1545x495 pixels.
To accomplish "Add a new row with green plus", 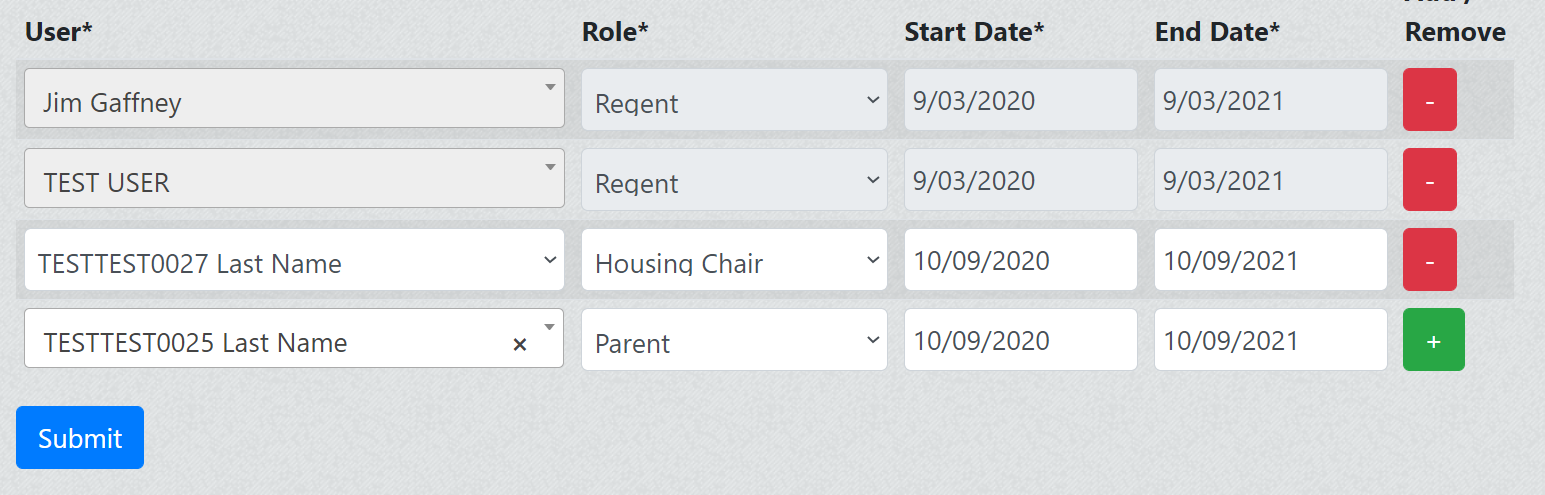I will click(1433, 340).
